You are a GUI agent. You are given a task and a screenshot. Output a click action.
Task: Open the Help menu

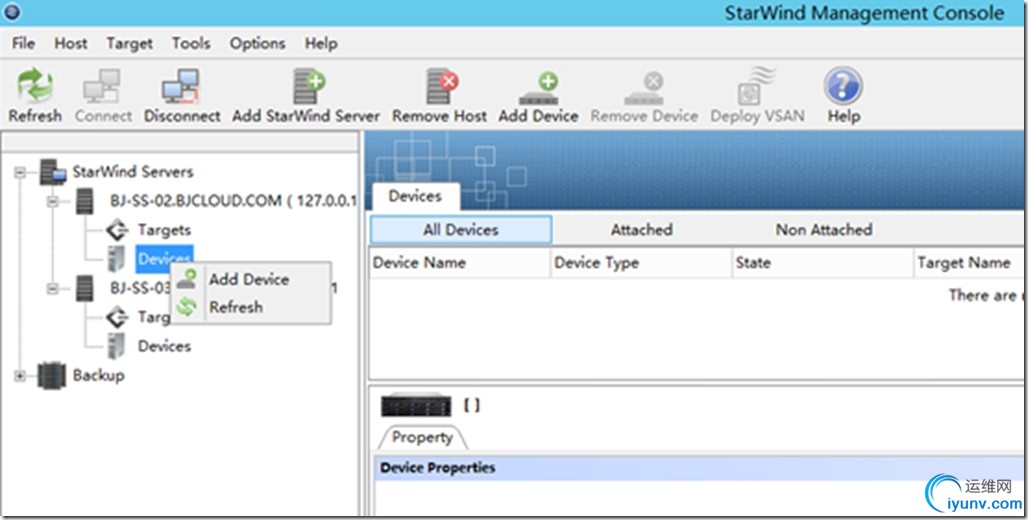click(321, 44)
